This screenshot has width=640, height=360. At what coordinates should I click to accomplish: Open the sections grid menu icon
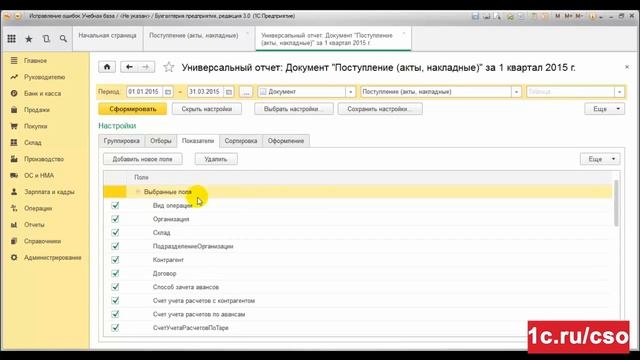pyautogui.click(x=11, y=39)
